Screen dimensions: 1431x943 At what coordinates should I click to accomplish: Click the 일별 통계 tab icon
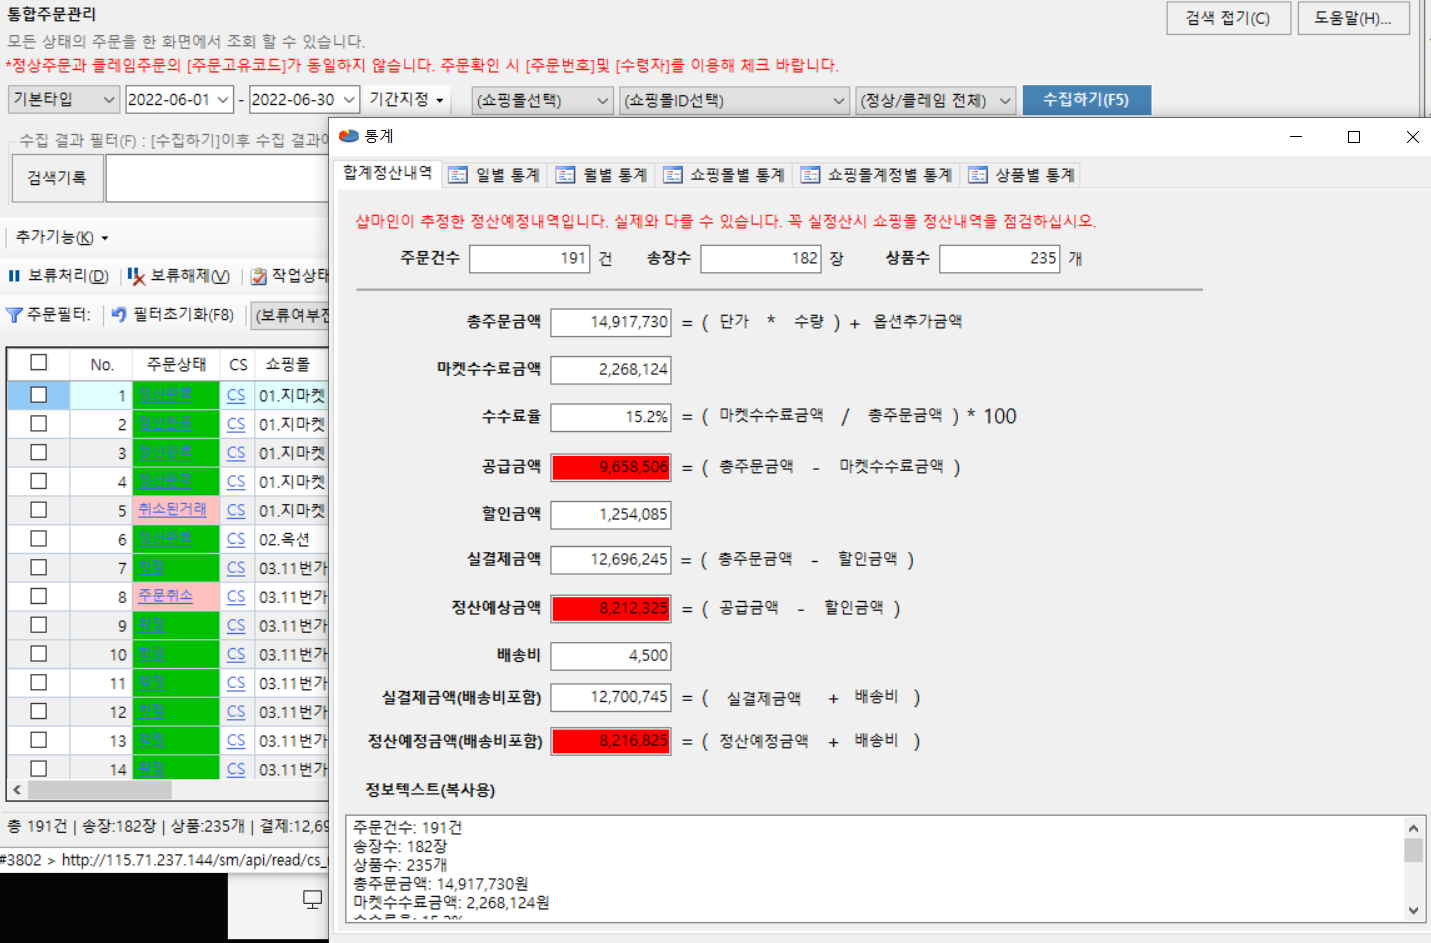coord(458,175)
